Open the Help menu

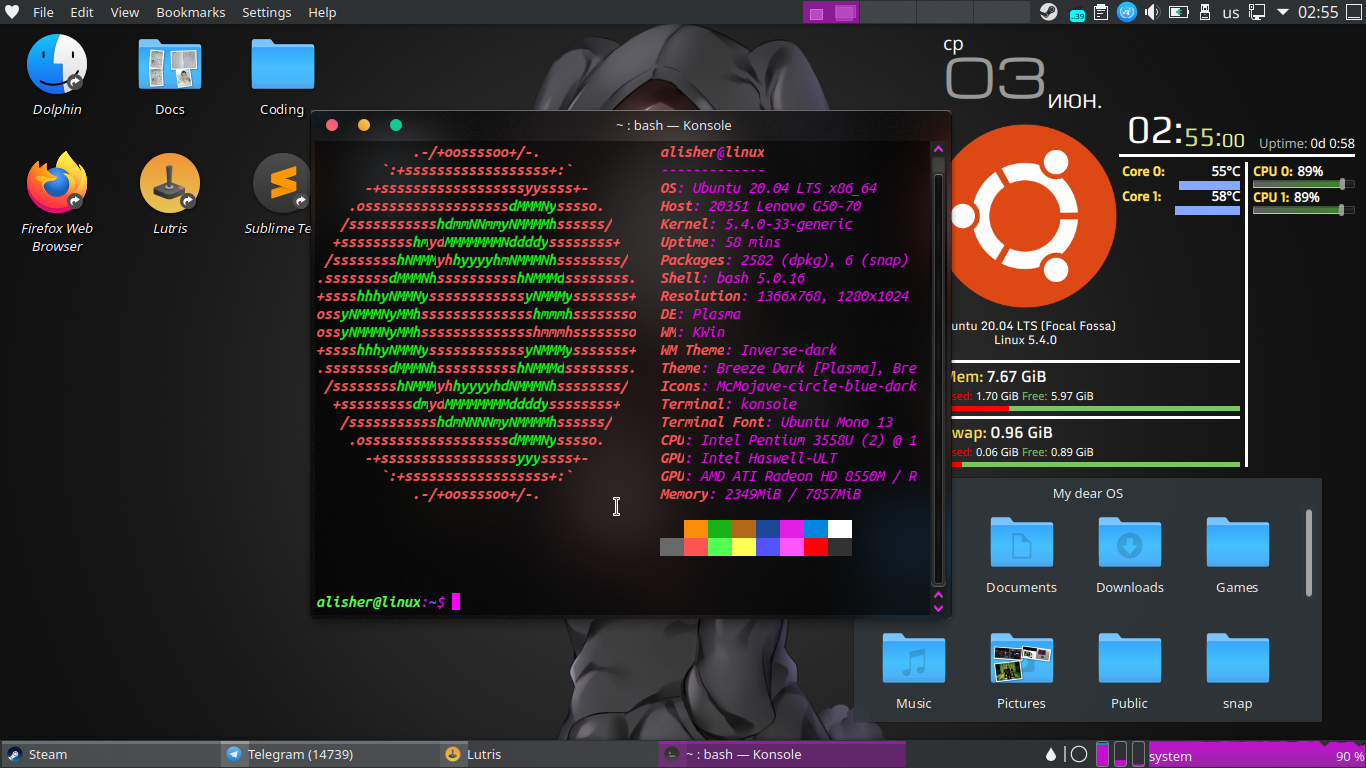322,12
